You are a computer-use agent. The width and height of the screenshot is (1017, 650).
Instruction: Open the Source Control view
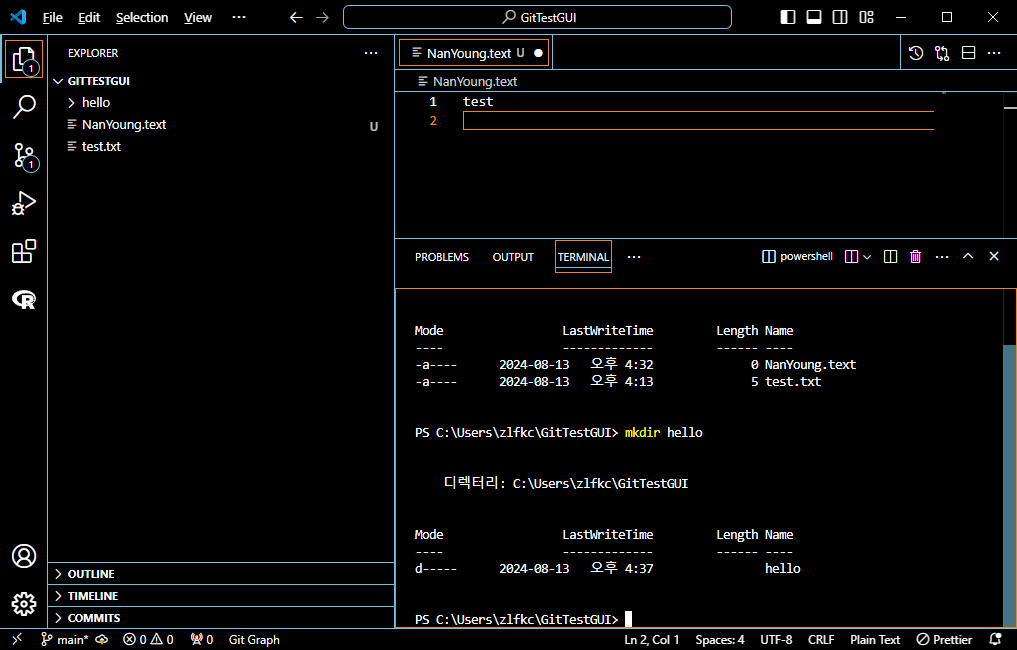click(24, 156)
